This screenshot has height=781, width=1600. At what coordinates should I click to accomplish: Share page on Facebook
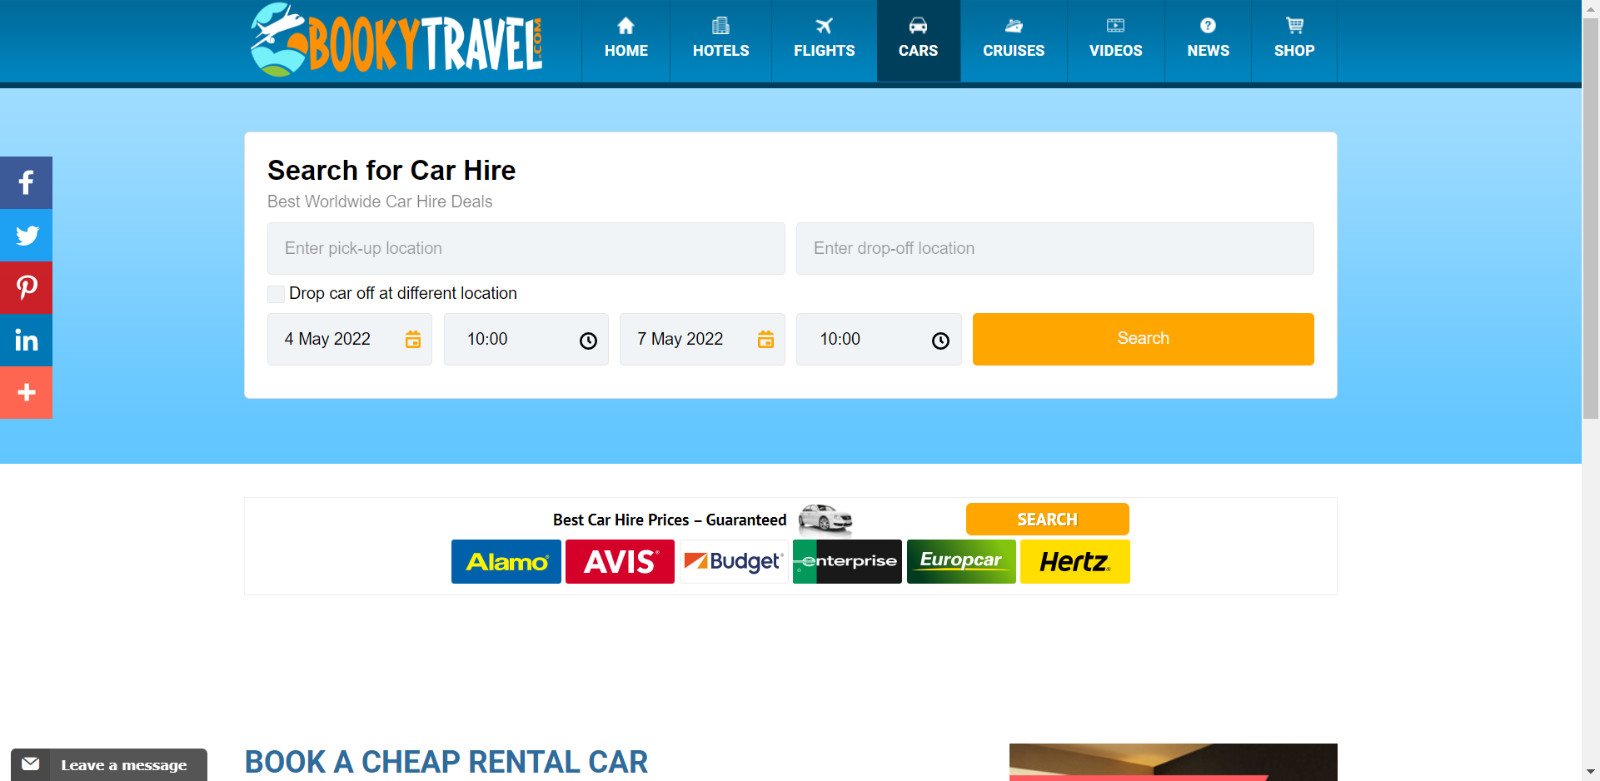point(26,183)
